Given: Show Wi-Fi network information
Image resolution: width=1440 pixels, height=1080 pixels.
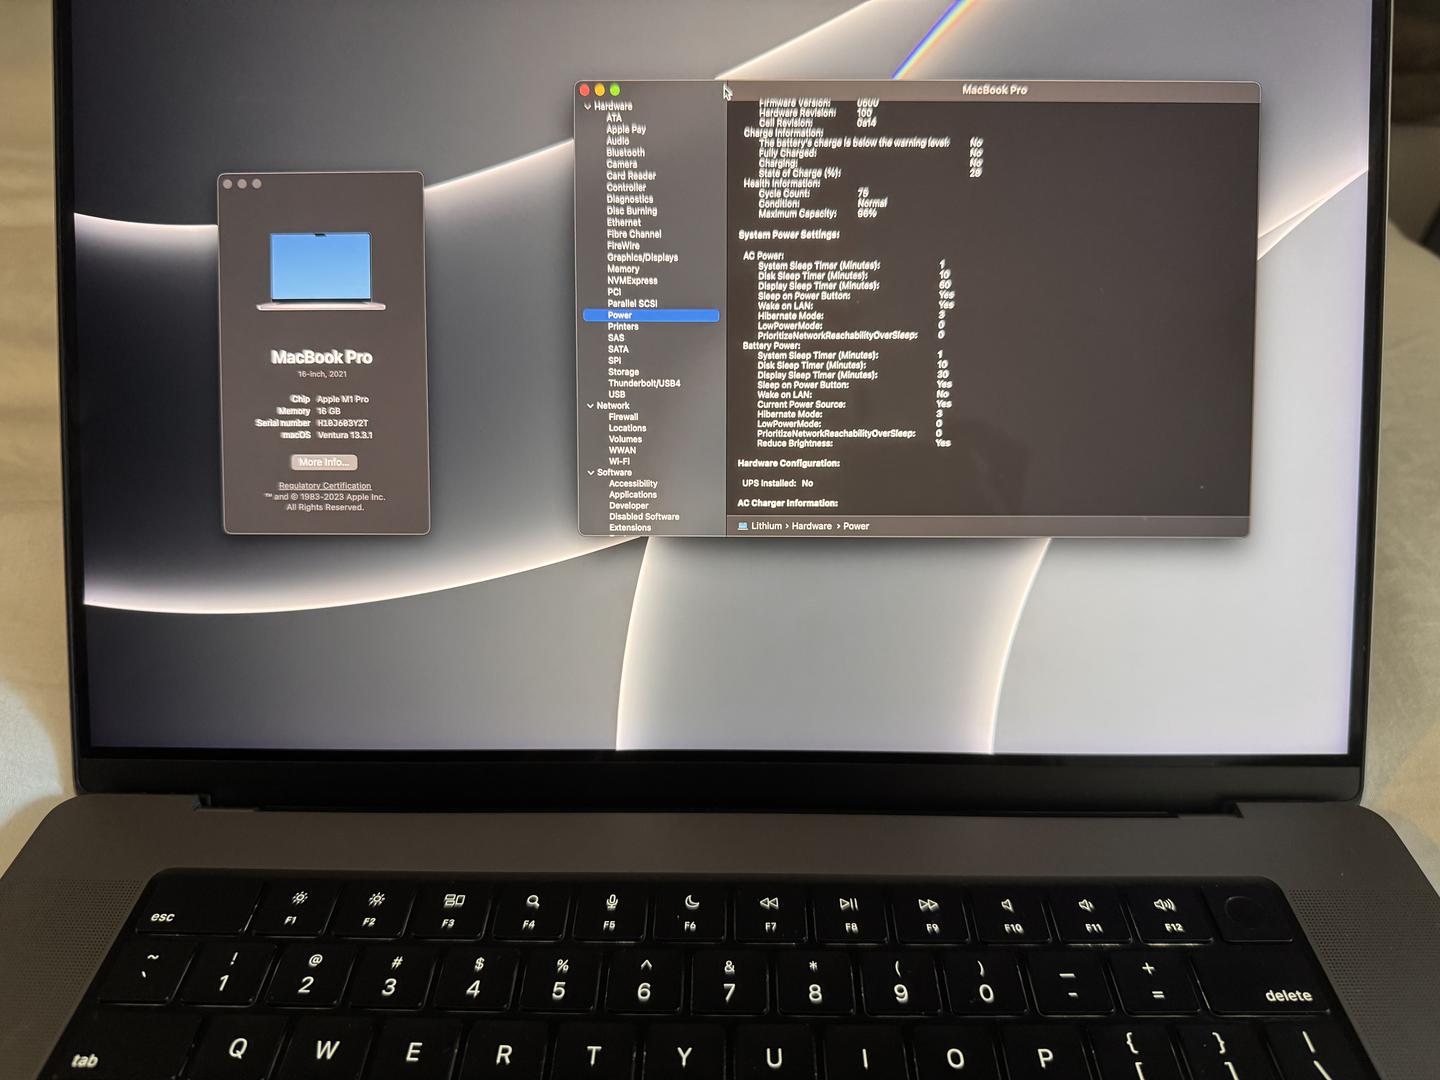Looking at the screenshot, I should click(619, 461).
